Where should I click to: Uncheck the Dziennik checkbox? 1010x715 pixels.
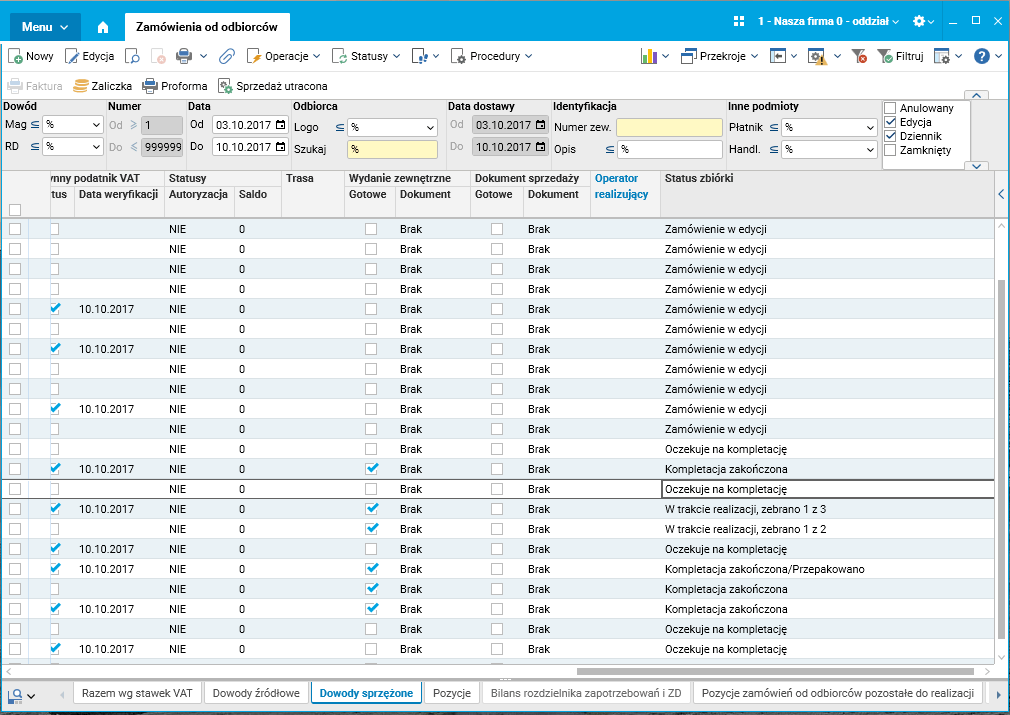pos(890,136)
